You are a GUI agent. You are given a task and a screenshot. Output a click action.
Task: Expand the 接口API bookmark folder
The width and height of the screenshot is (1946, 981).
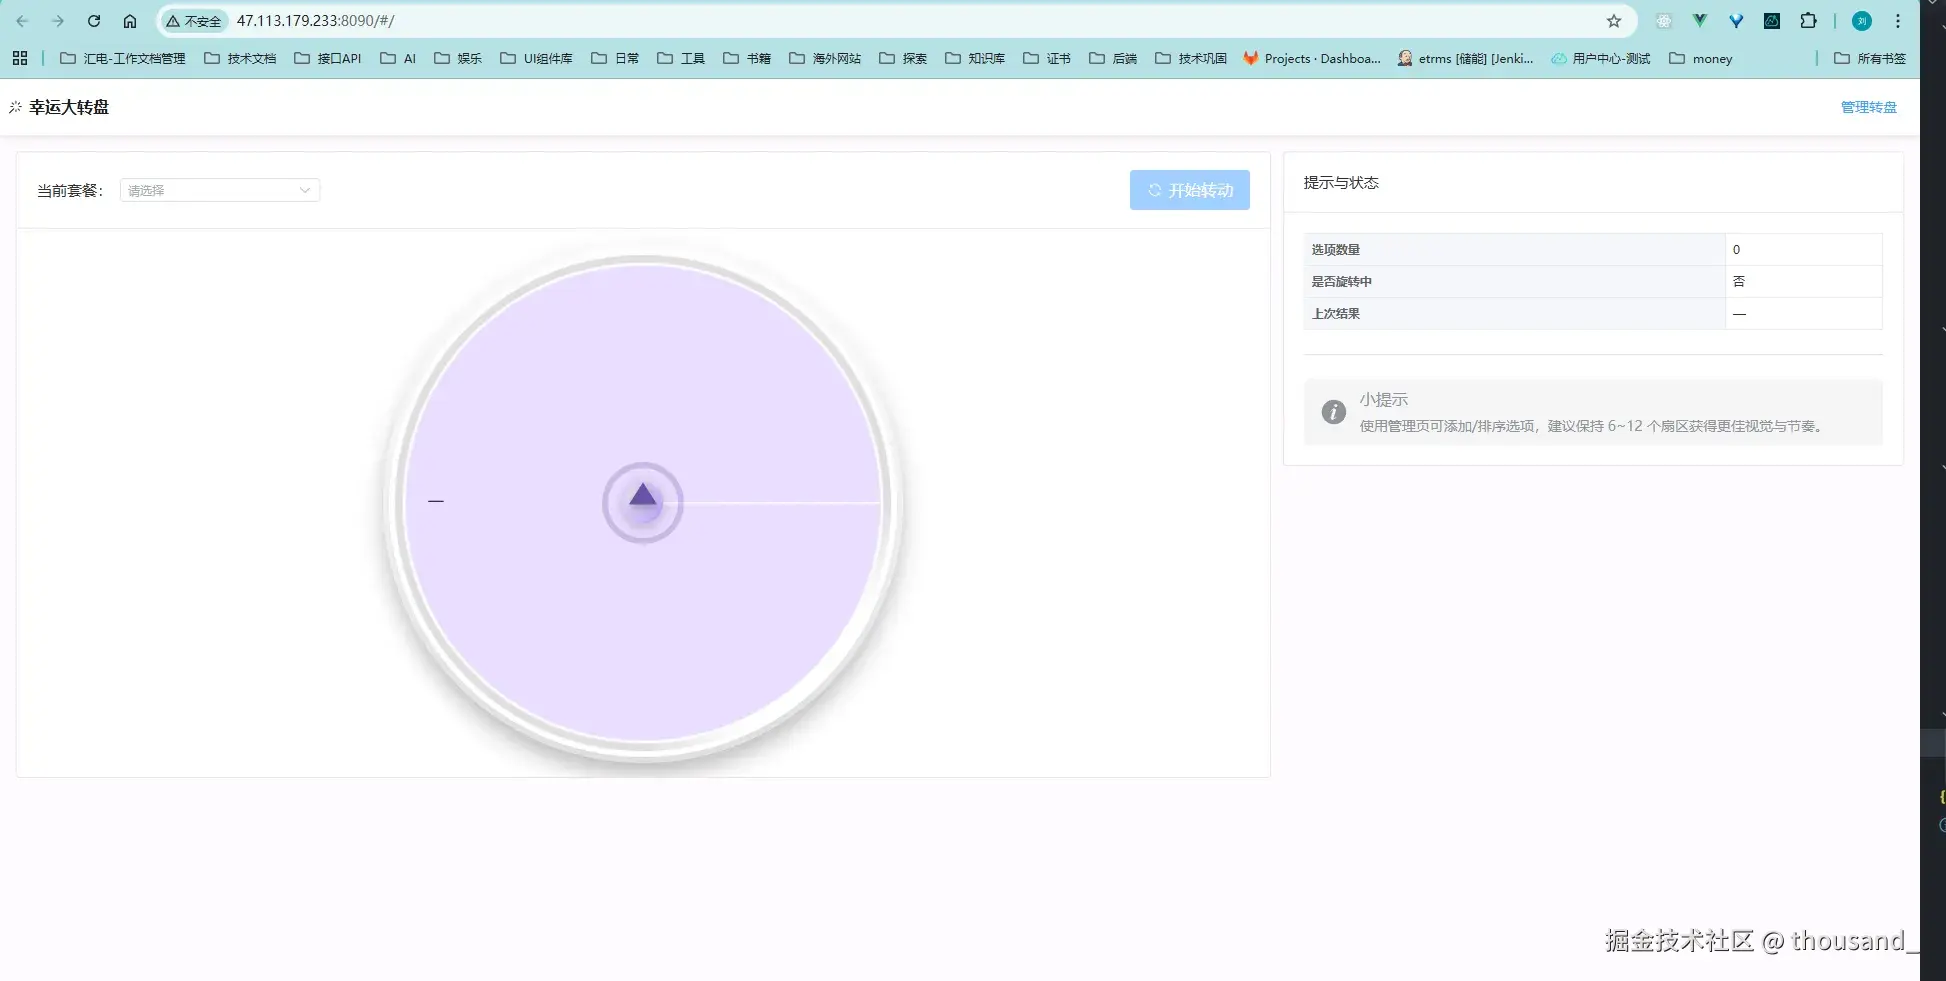(x=328, y=59)
